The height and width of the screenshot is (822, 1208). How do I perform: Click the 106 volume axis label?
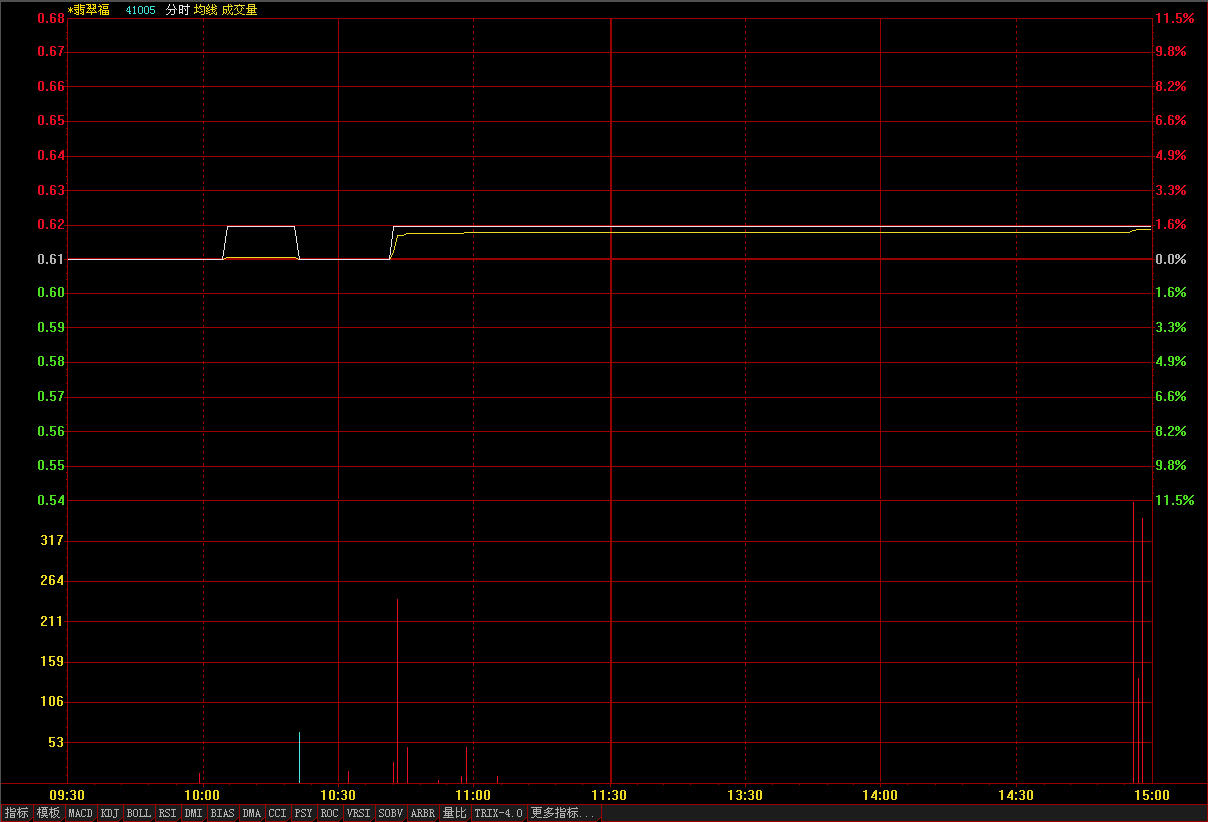(x=51, y=701)
